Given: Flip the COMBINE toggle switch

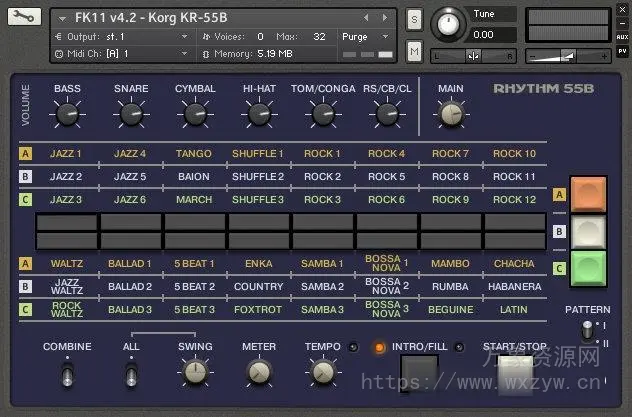Looking at the screenshot, I should [x=67, y=375].
